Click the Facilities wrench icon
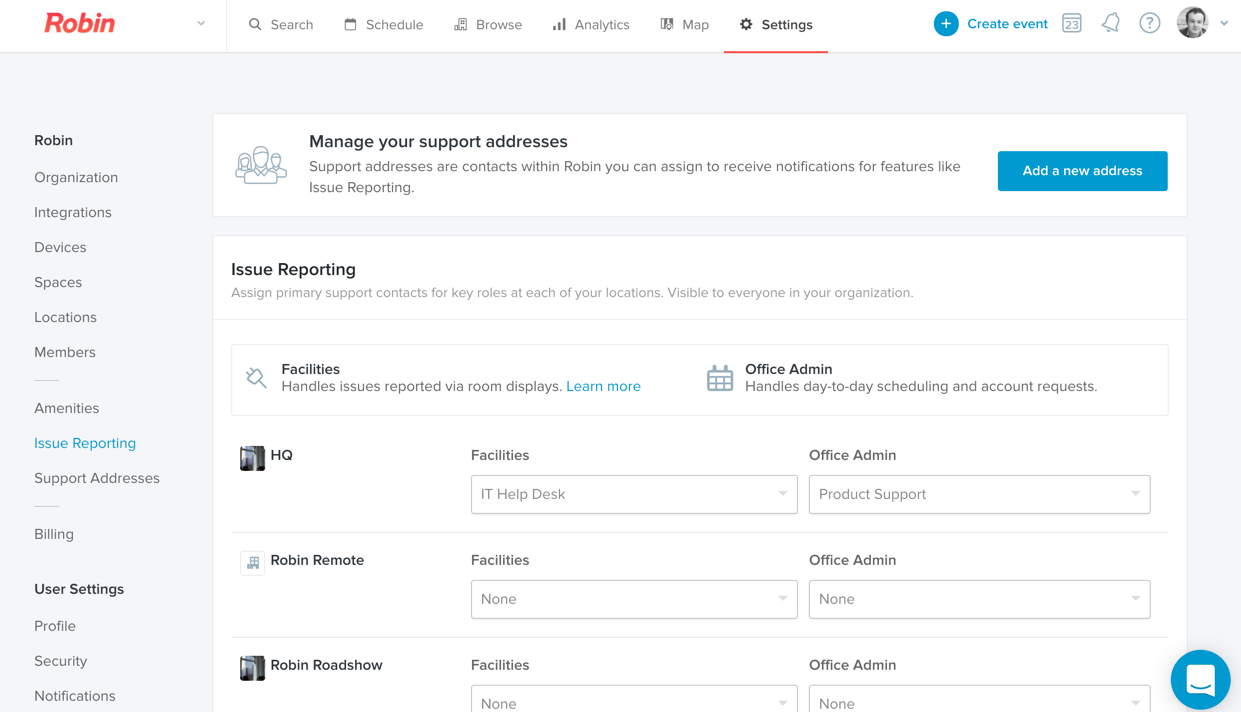 coord(256,377)
